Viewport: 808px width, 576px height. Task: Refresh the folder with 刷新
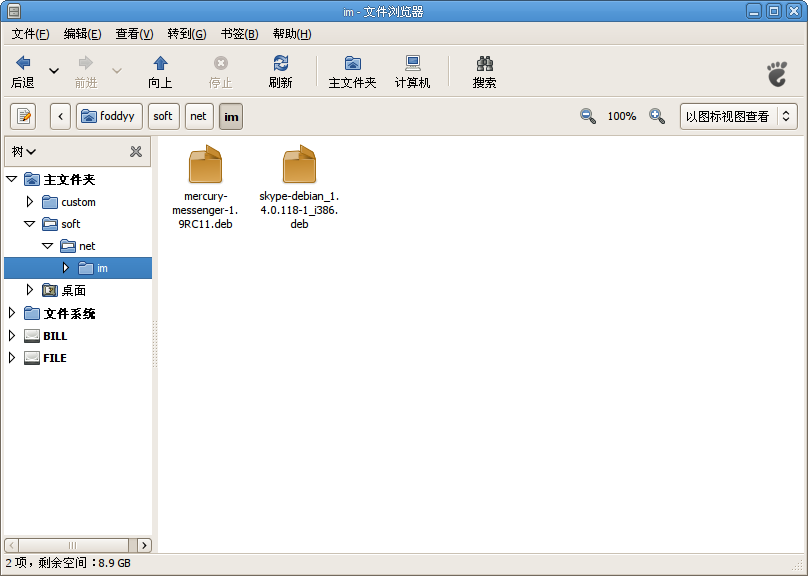[280, 71]
